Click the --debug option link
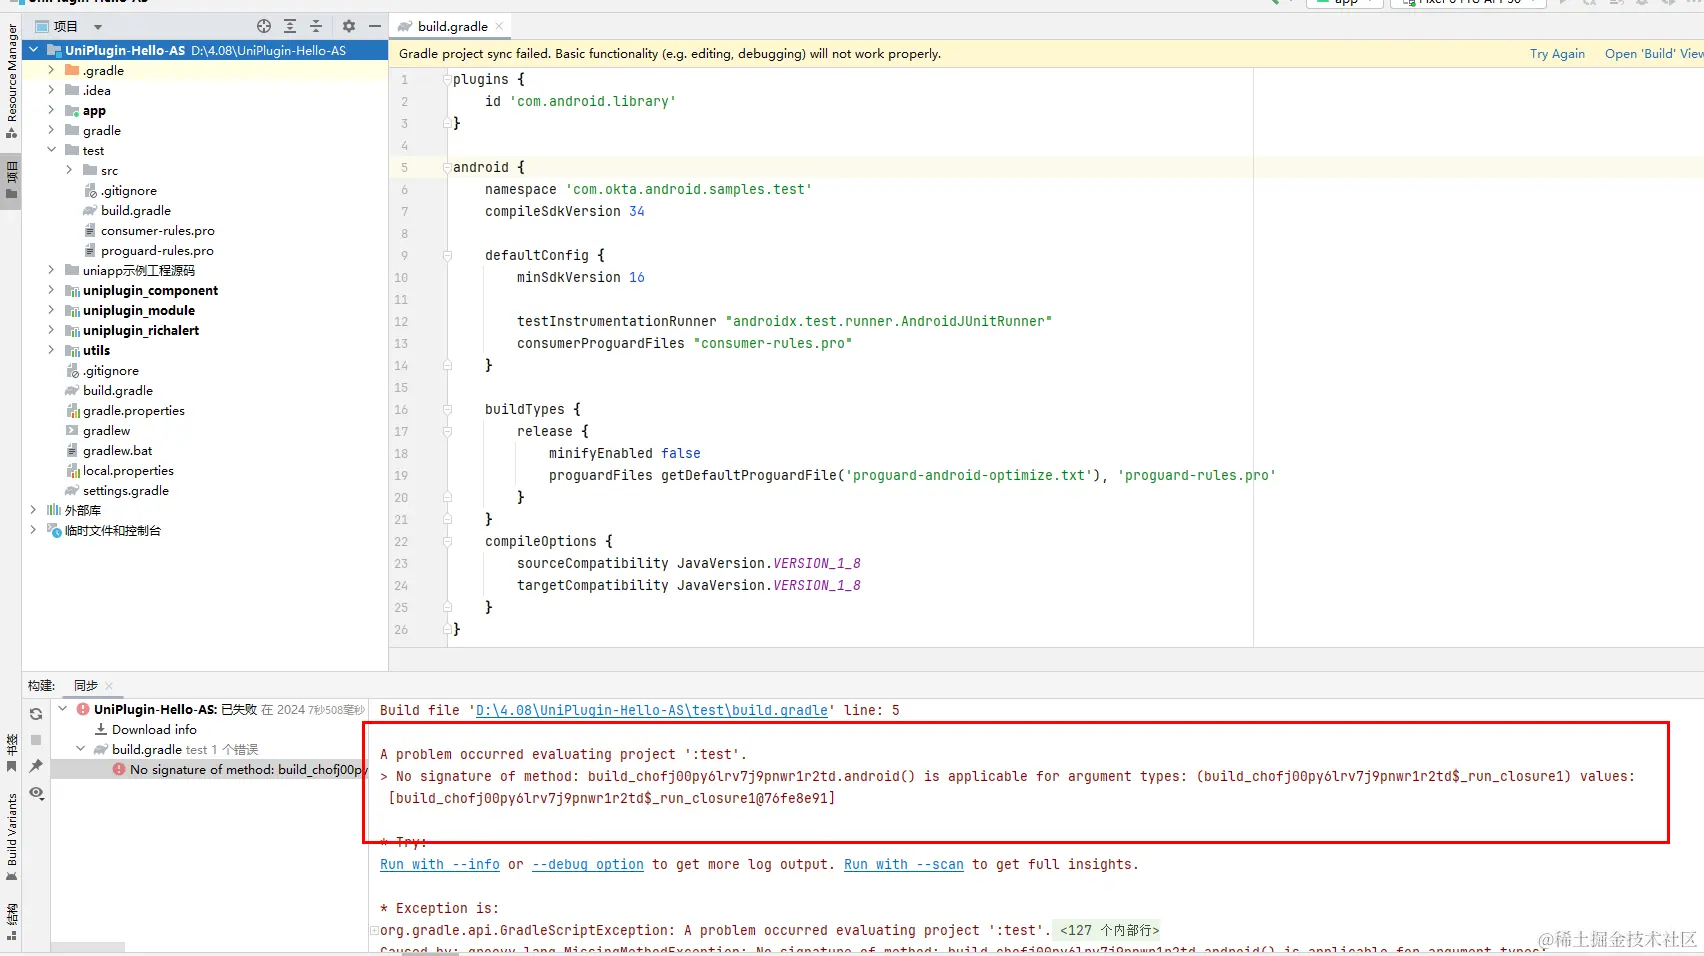The image size is (1704, 956). tap(588, 864)
